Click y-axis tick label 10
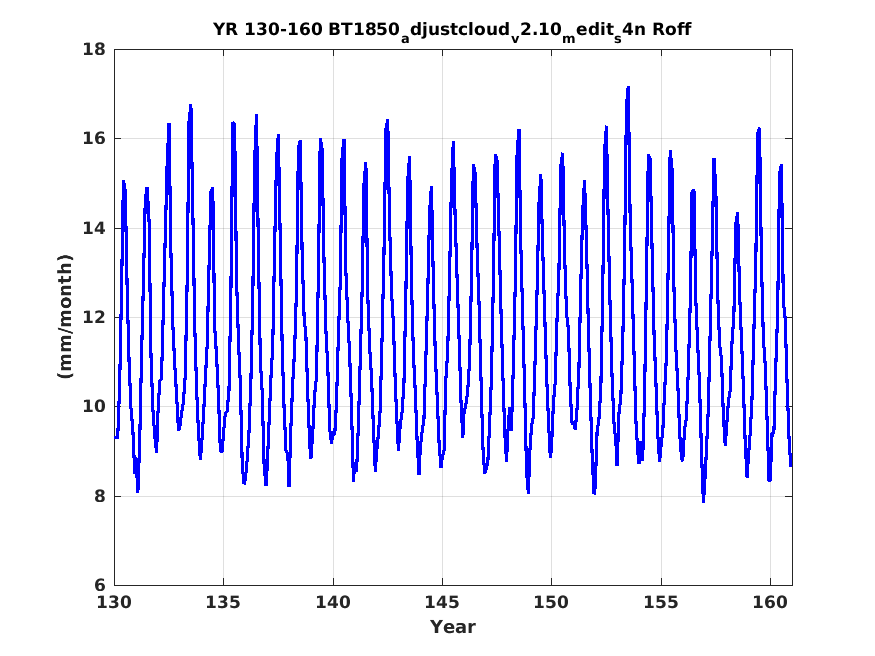This screenshot has width=875, height=656. (94, 406)
